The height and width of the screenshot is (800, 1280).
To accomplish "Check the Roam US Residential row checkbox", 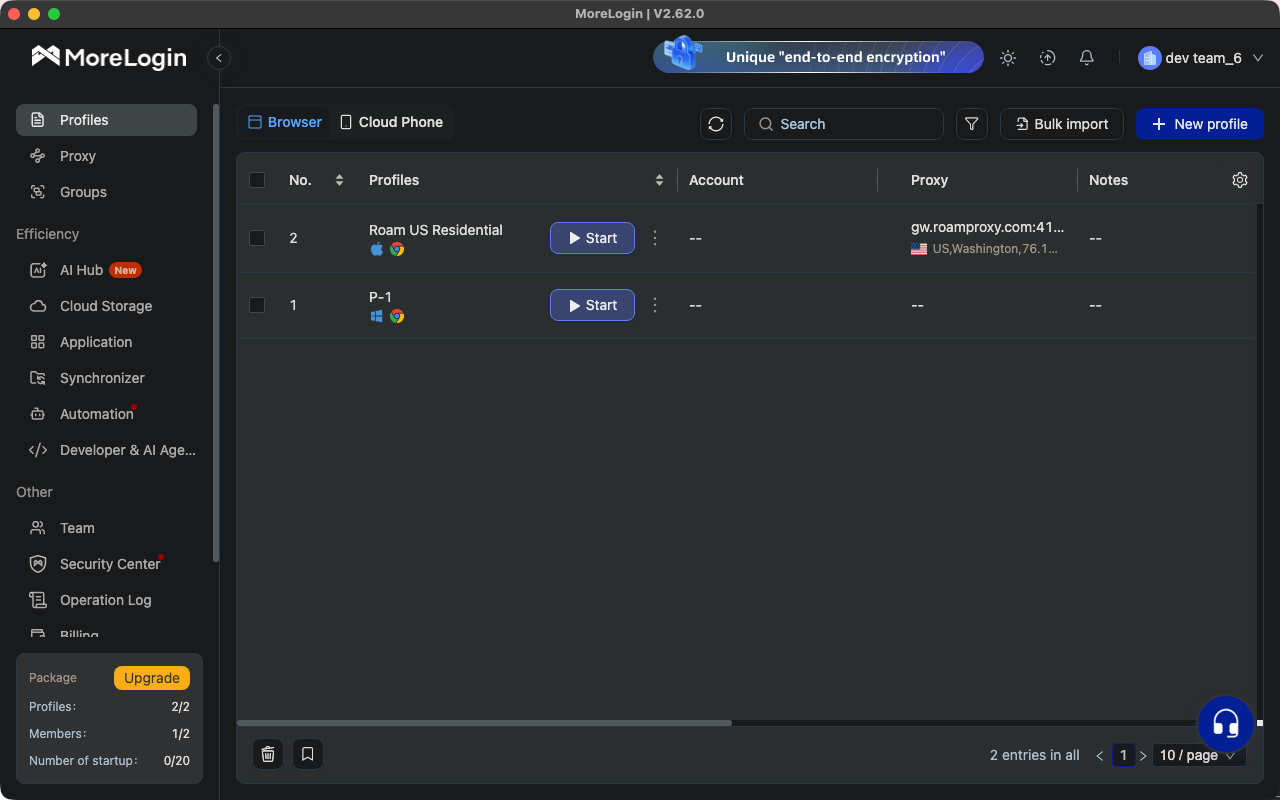I will pos(257,238).
